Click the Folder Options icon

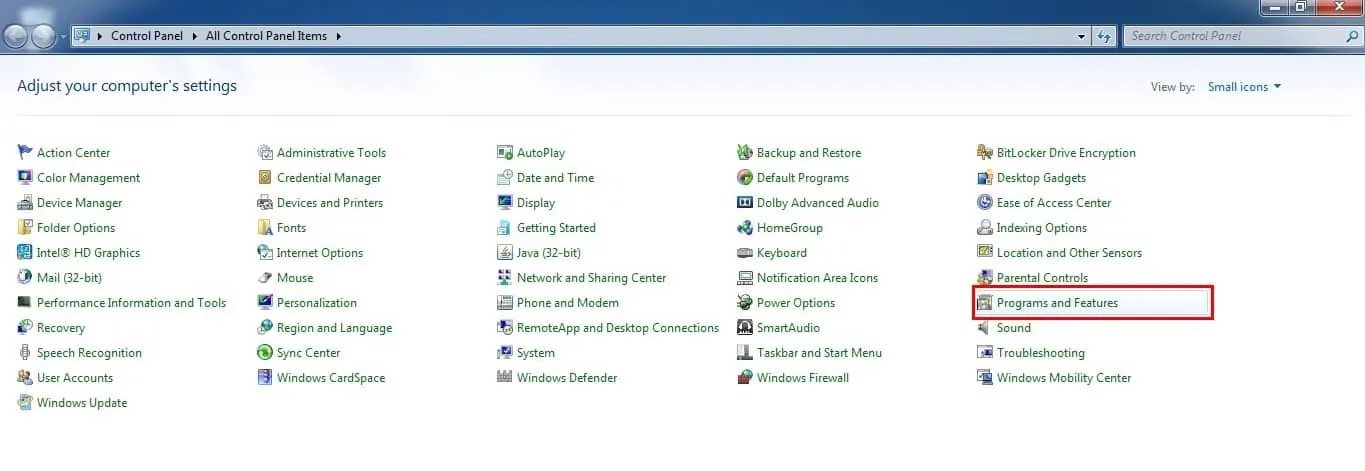click(x=25, y=227)
